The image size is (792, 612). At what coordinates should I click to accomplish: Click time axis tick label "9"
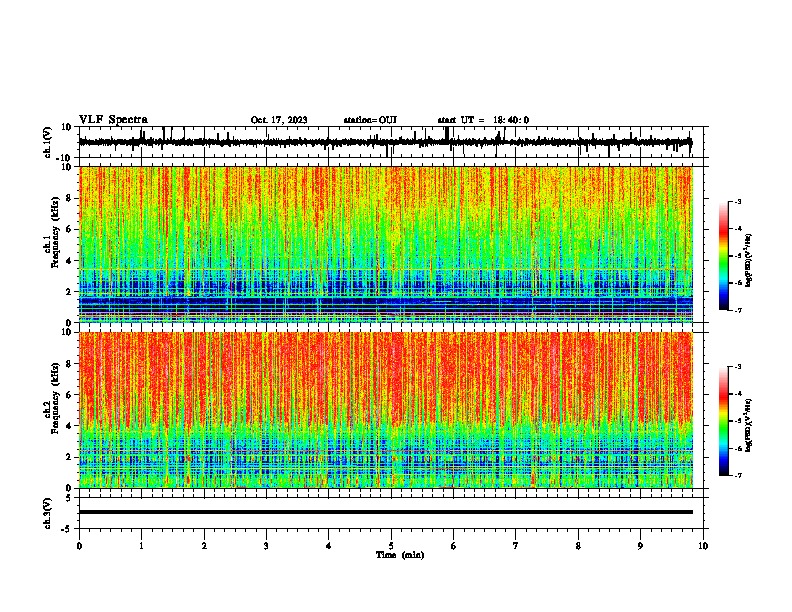[x=640, y=546]
